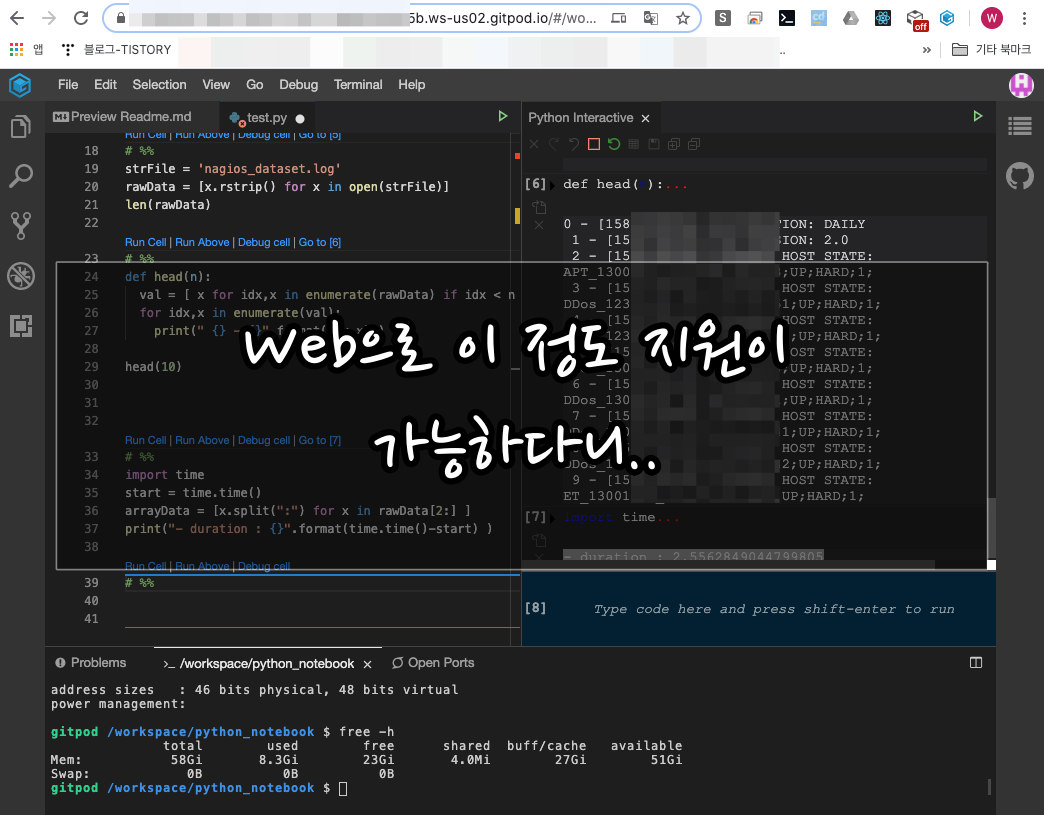Open the Edit menu

click(x=105, y=85)
